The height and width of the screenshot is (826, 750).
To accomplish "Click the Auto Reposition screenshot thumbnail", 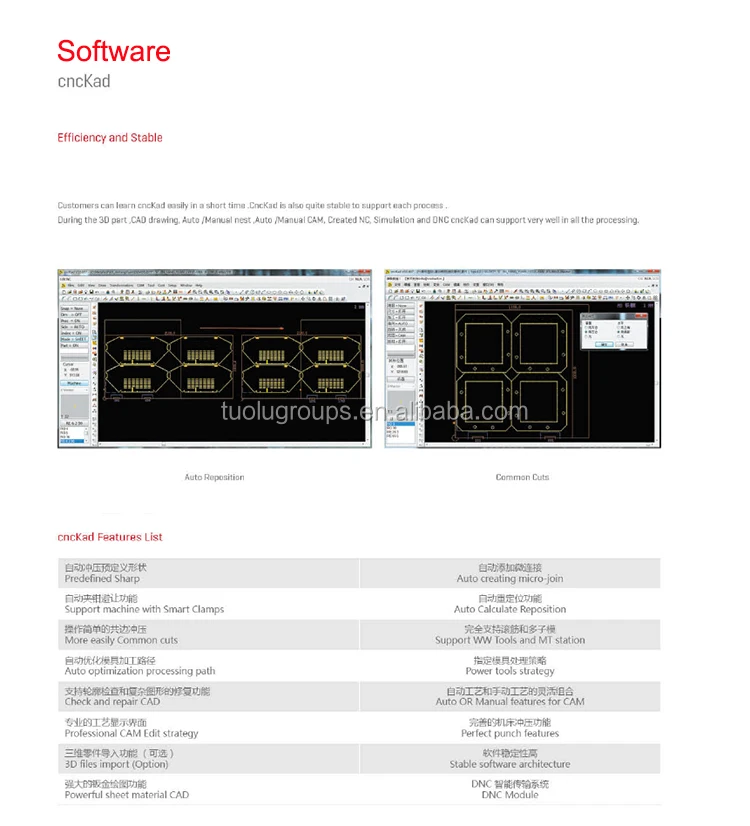I will pyautogui.click(x=201, y=358).
